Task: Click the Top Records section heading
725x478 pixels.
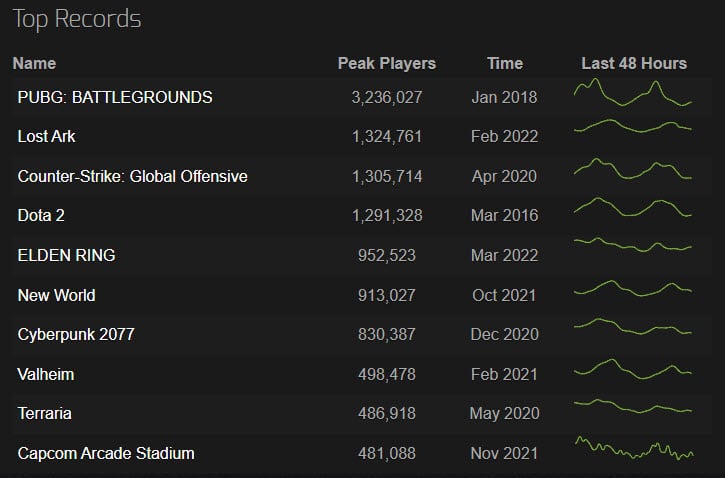Action: pos(77,19)
